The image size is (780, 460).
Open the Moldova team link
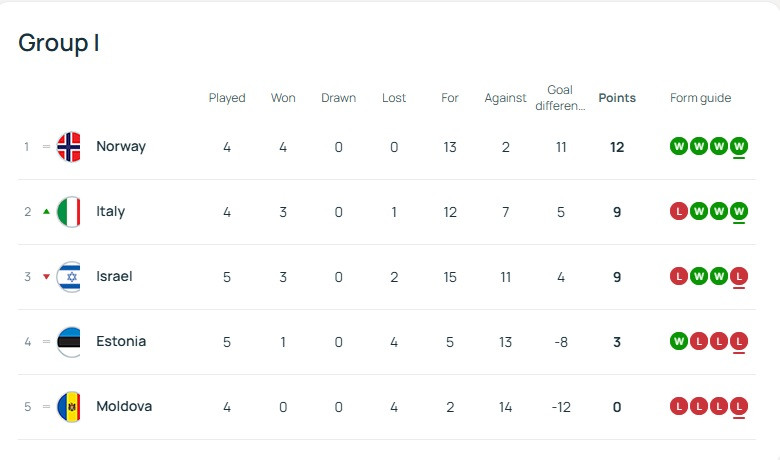coord(124,406)
